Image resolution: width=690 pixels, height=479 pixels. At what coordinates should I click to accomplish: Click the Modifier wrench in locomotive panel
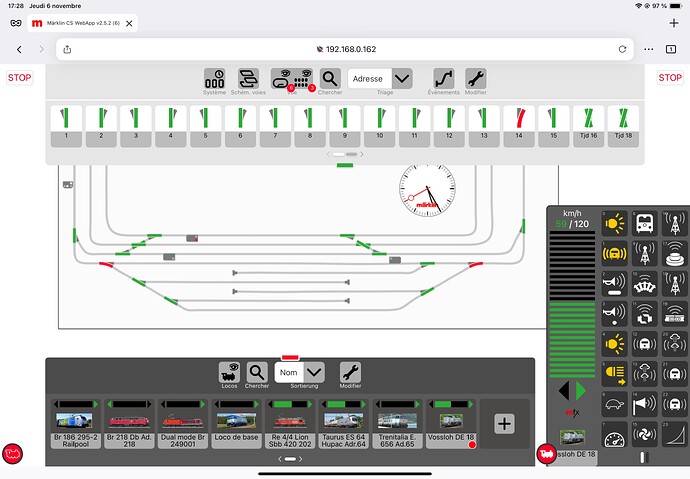[x=350, y=373]
